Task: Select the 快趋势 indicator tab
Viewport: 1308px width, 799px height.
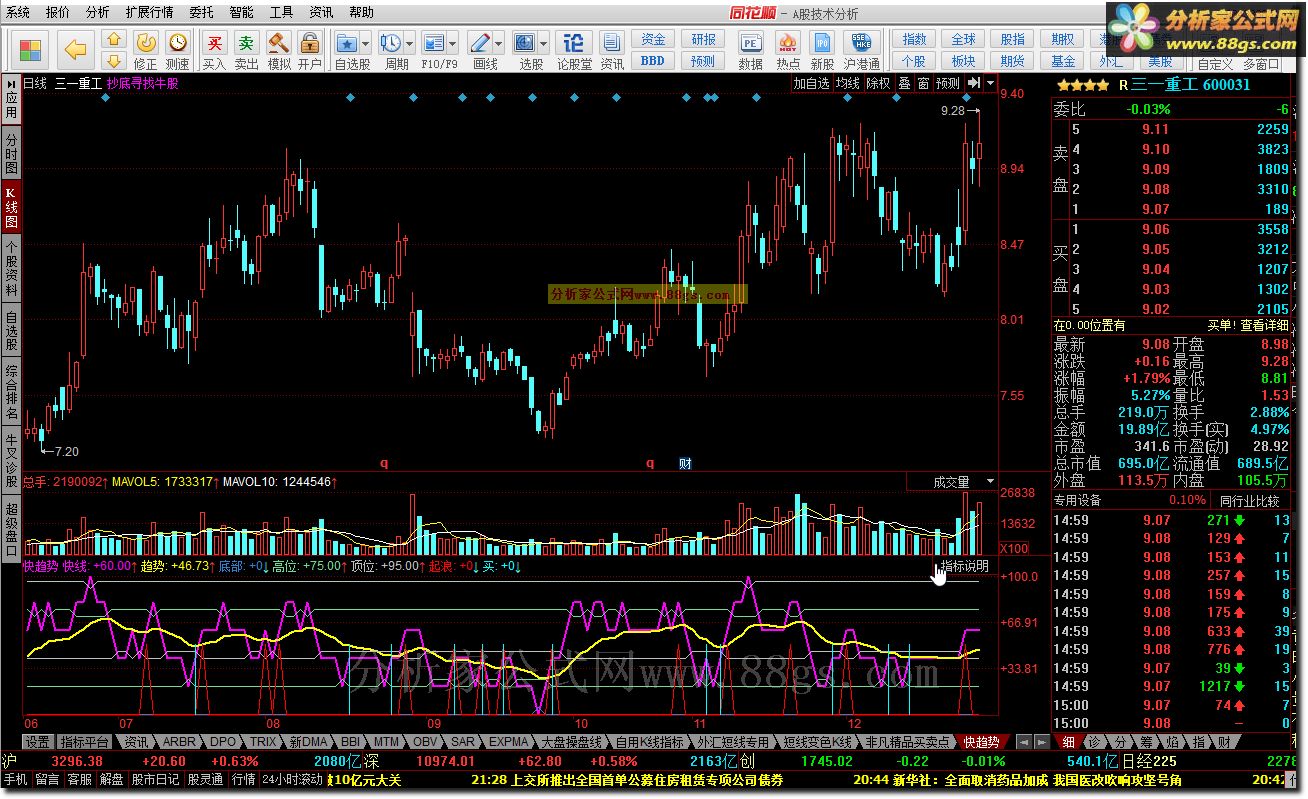Action: pyautogui.click(x=981, y=742)
